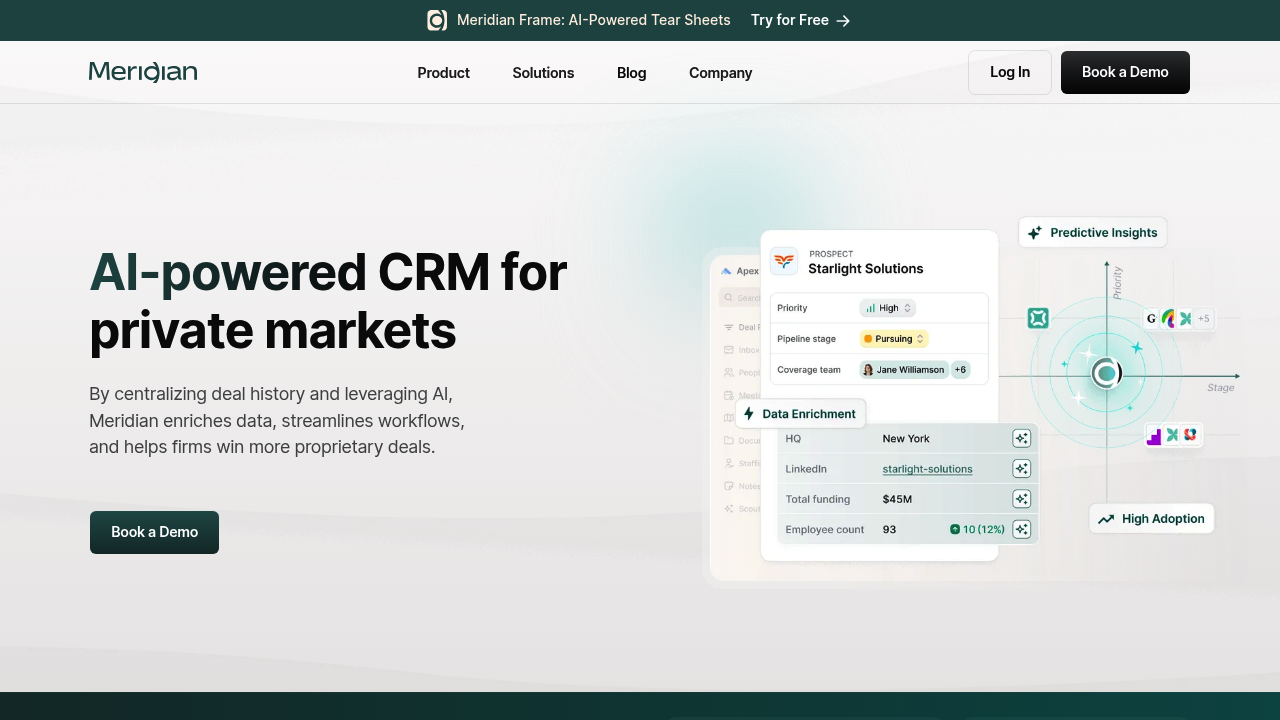Viewport: 1280px width, 720px height.
Task: Follow the starlight-solutions LinkedIn link
Action: (927, 468)
